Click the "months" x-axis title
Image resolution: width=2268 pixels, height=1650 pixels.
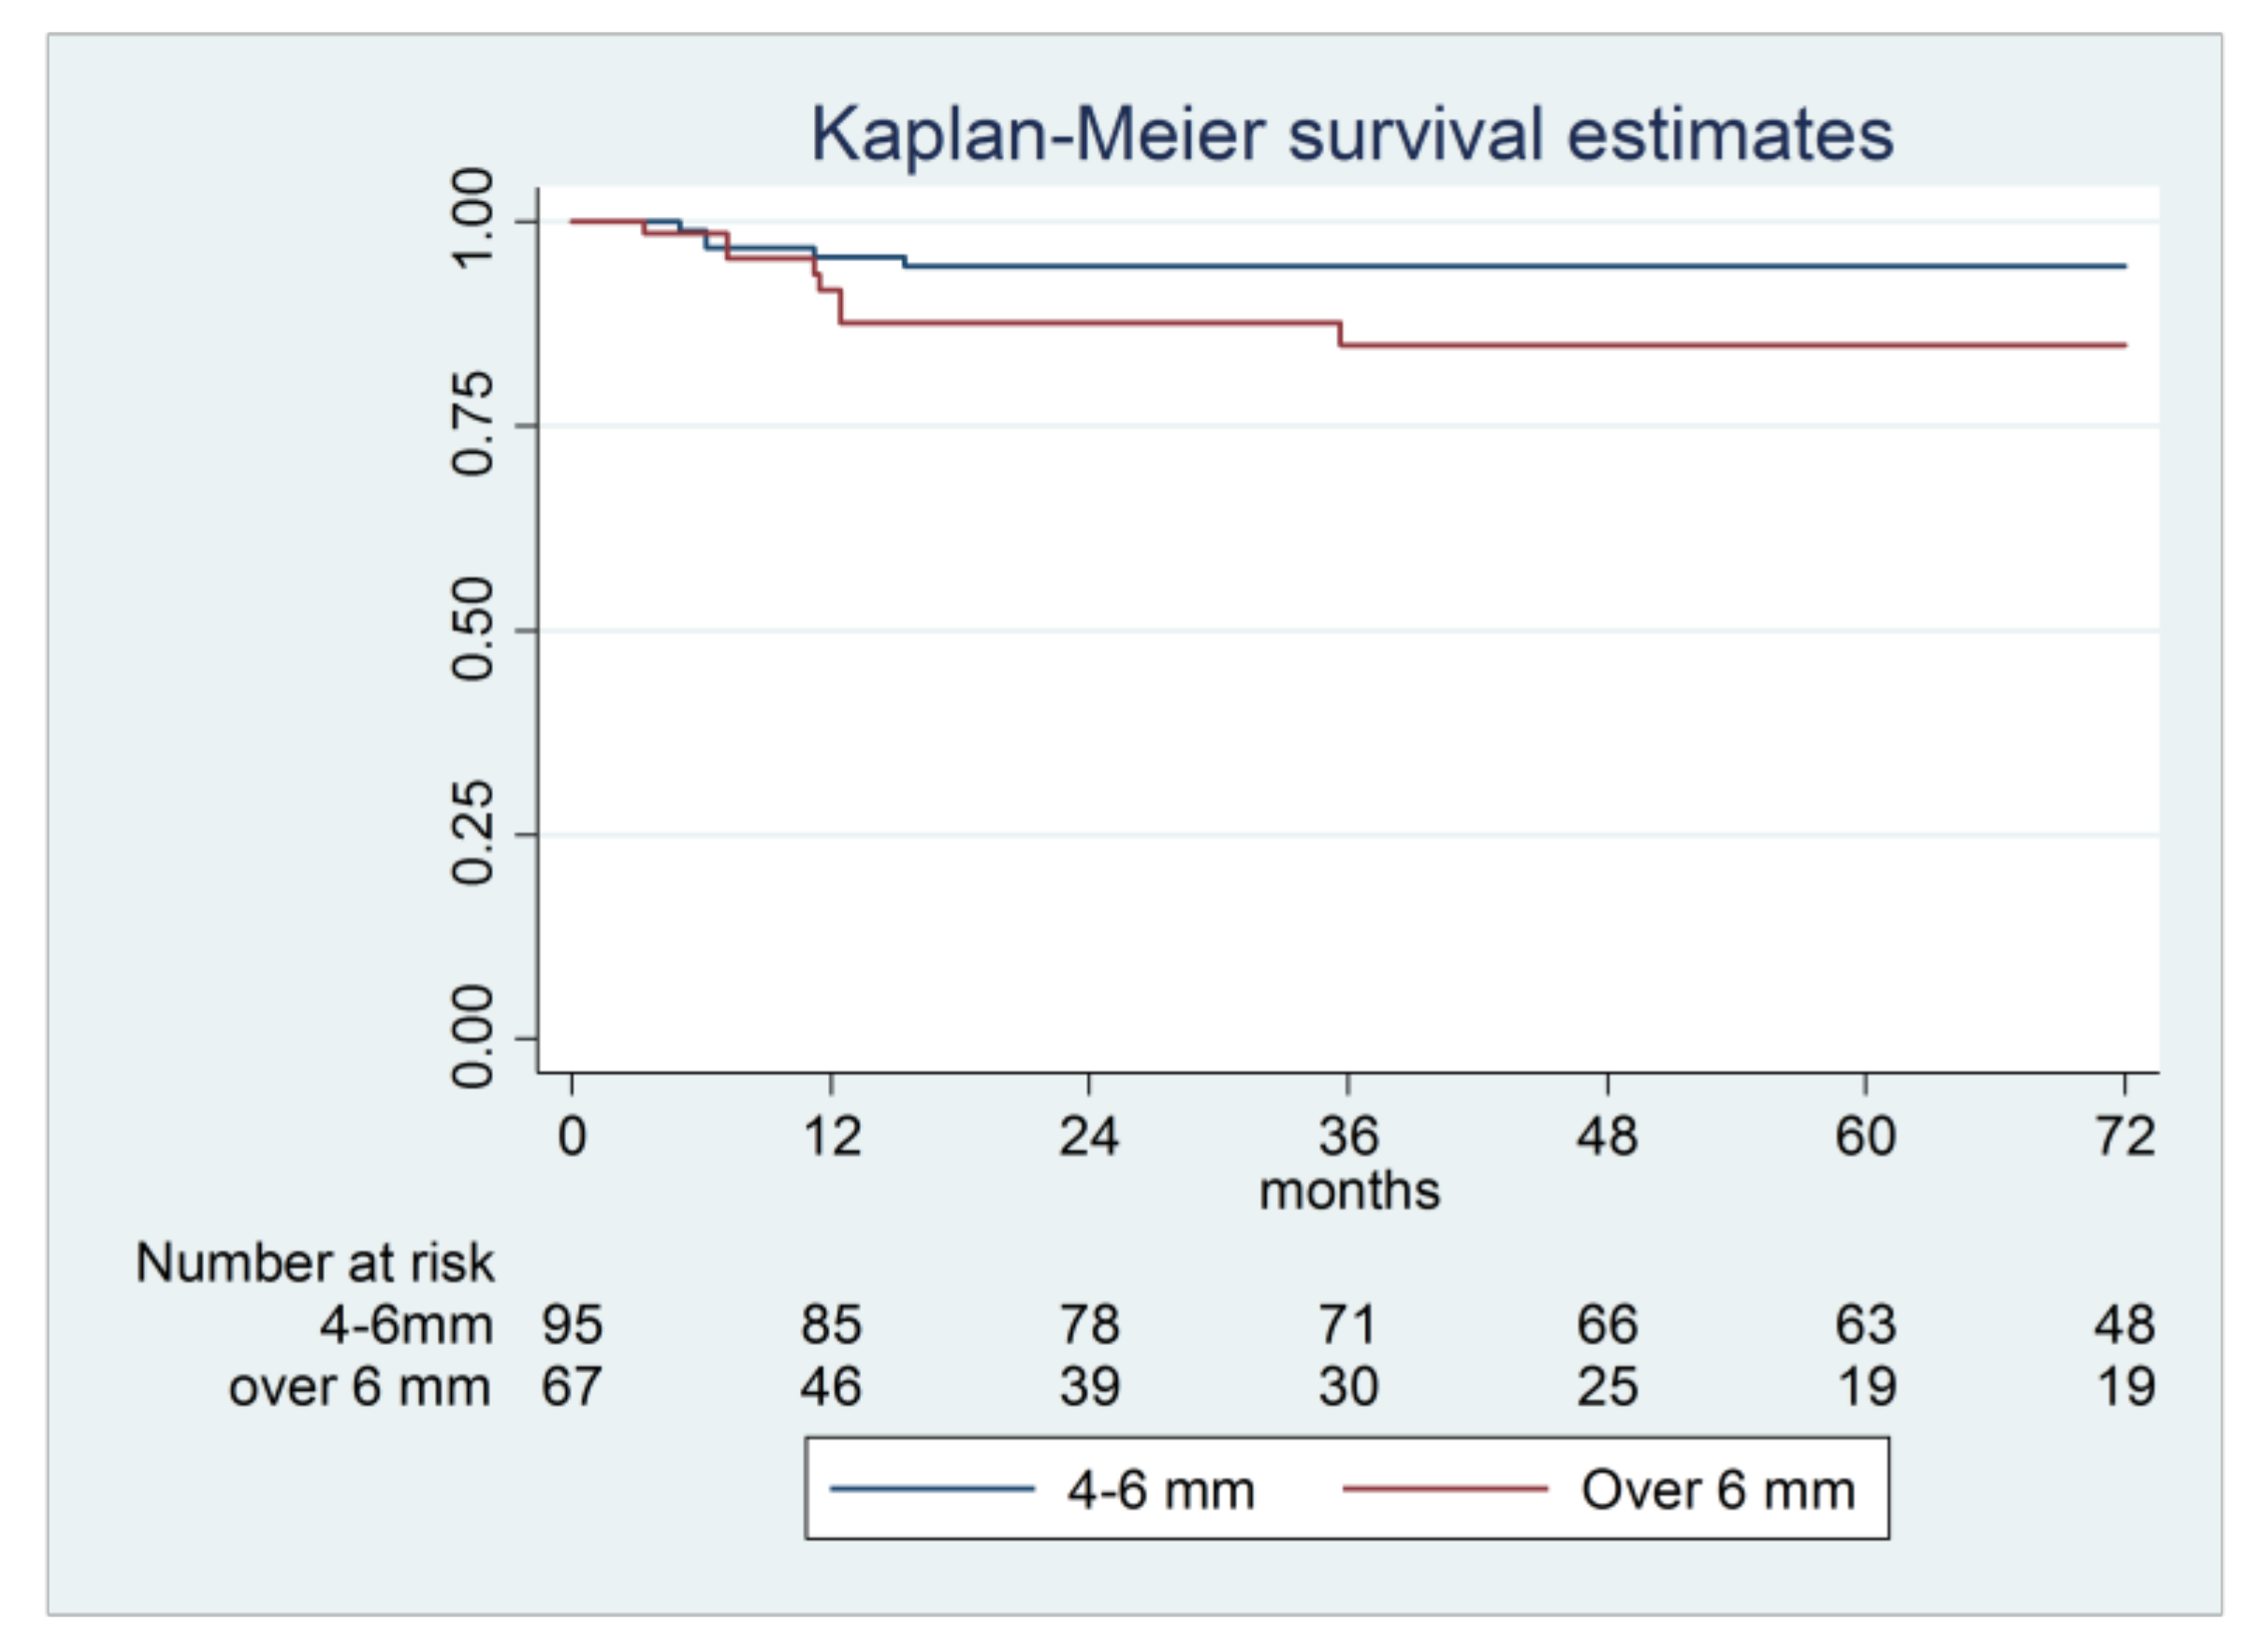point(1349,1191)
